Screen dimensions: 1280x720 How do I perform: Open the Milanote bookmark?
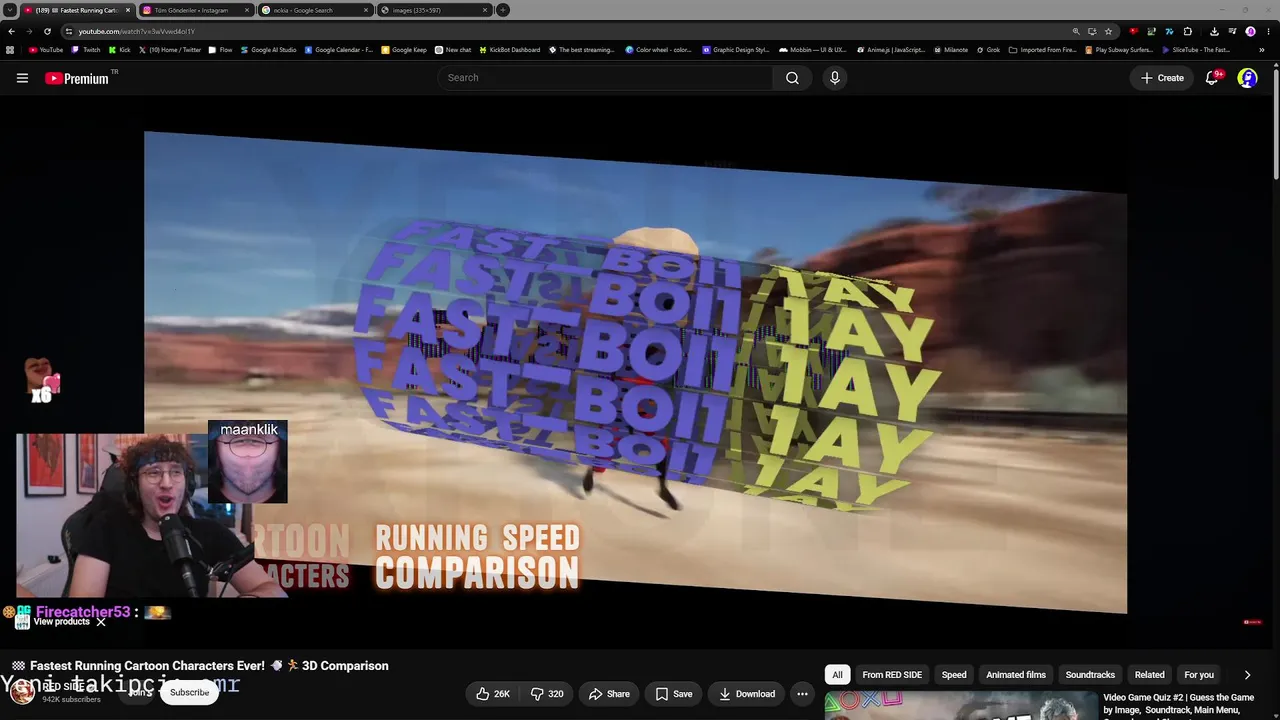pos(950,50)
